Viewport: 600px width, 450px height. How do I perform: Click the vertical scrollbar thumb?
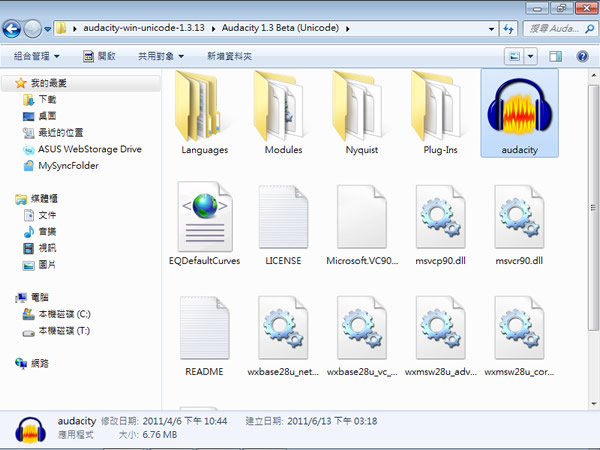593,207
